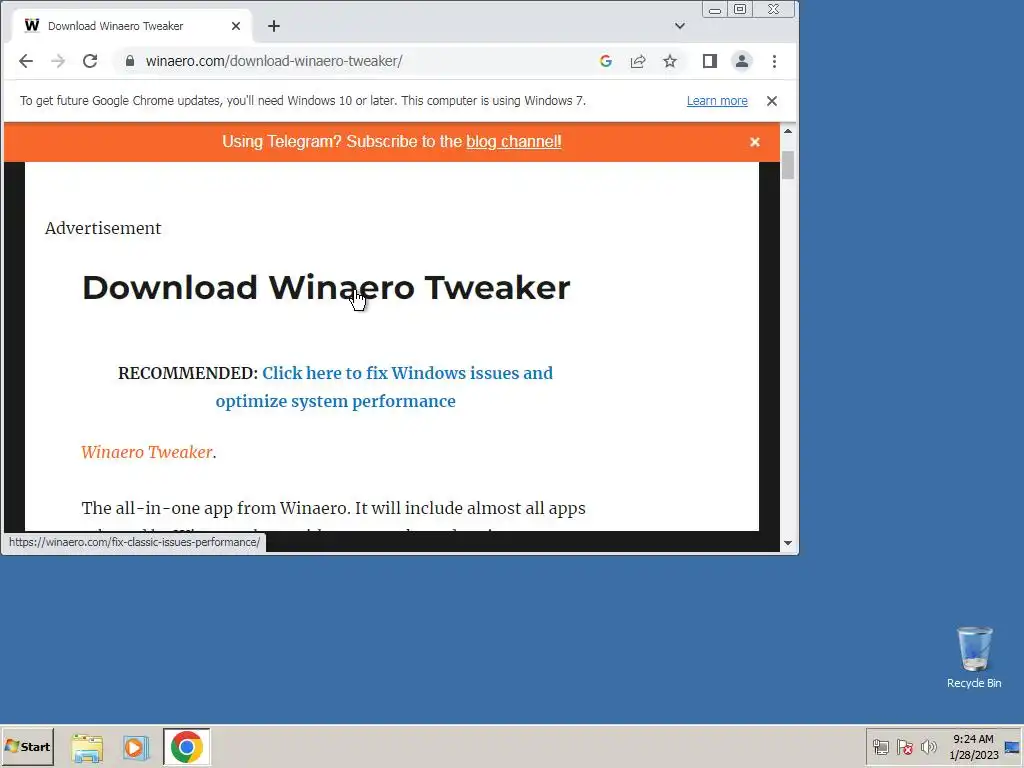Reload the Winaero page
Screen dimensions: 1024x768
click(x=90, y=61)
